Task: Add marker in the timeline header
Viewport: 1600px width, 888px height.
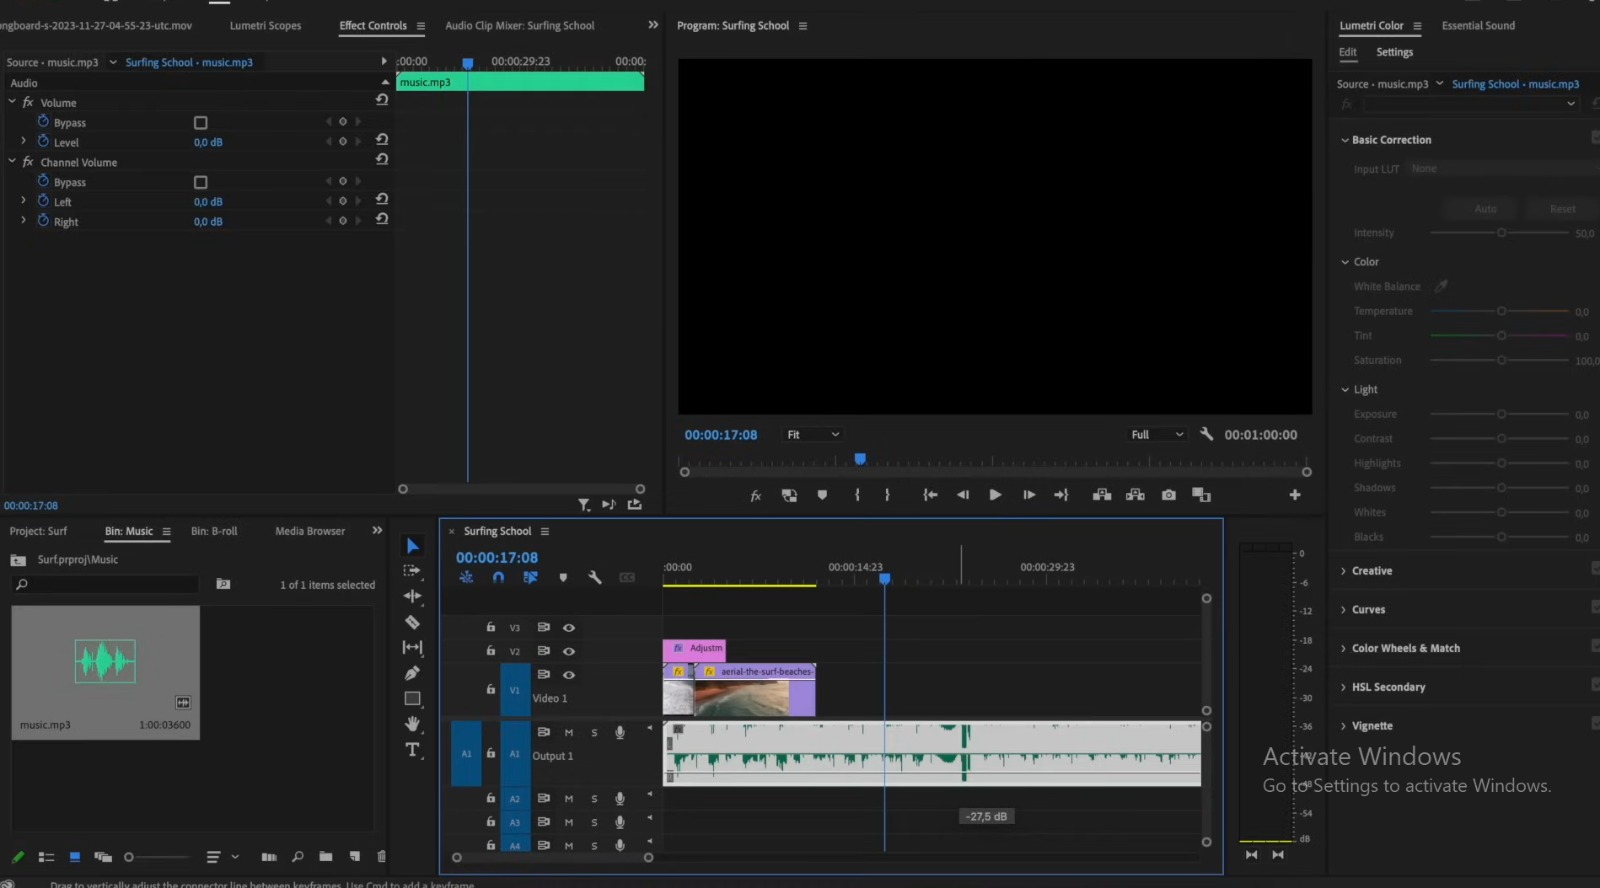Action: pyautogui.click(x=563, y=578)
